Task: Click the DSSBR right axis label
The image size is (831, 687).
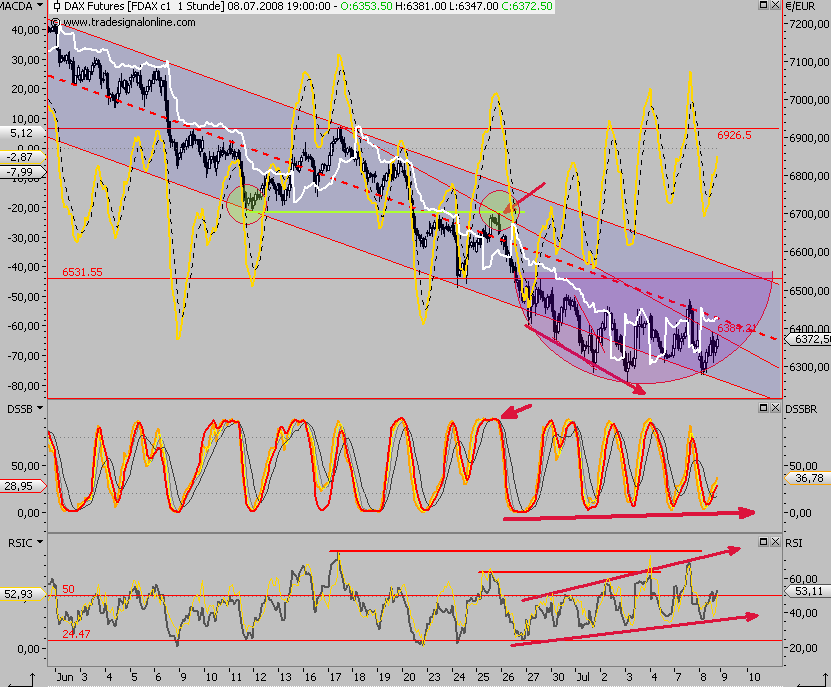Action: click(x=801, y=409)
